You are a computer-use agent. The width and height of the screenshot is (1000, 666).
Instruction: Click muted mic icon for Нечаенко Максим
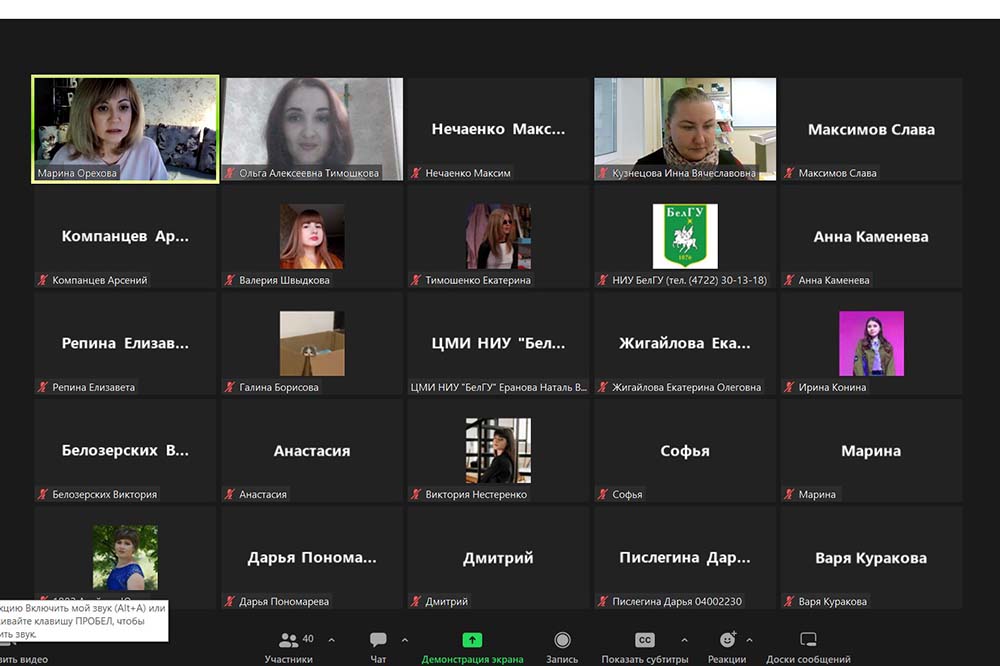416,173
